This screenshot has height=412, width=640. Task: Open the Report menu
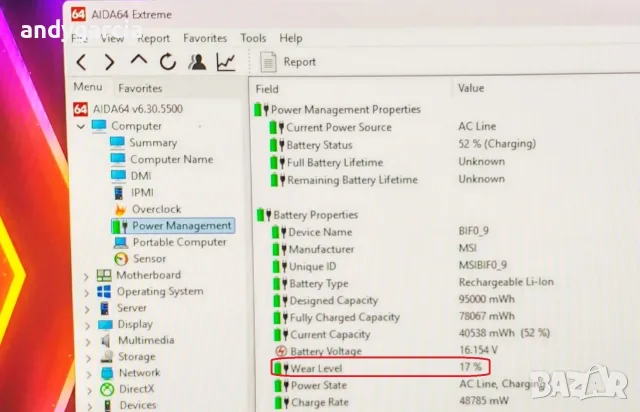click(x=153, y=38)
